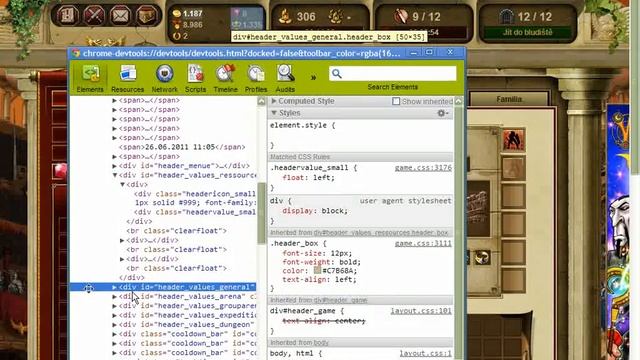Screen dimensions: 640x360
Task: Click the Jít do bludiště button
Action: (x=527, y=32)
